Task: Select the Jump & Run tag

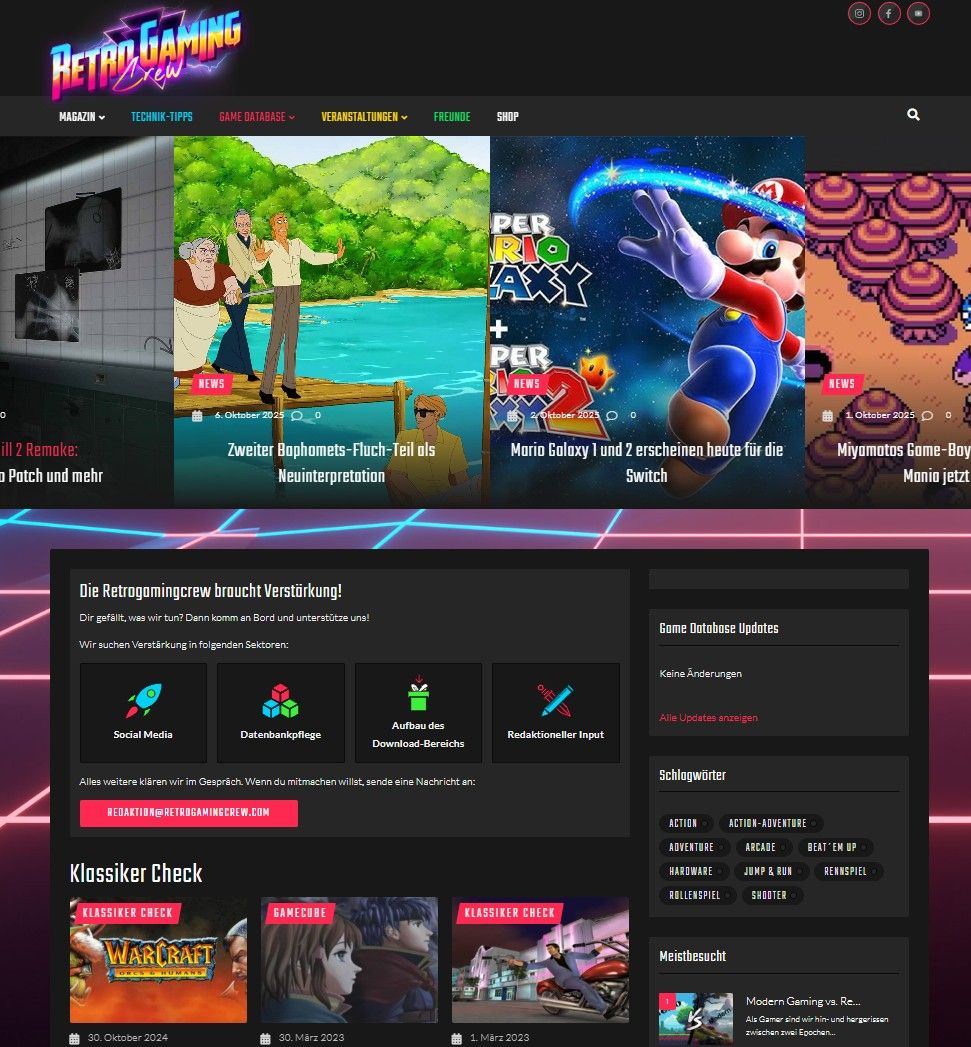Action: tap(767, 871)
